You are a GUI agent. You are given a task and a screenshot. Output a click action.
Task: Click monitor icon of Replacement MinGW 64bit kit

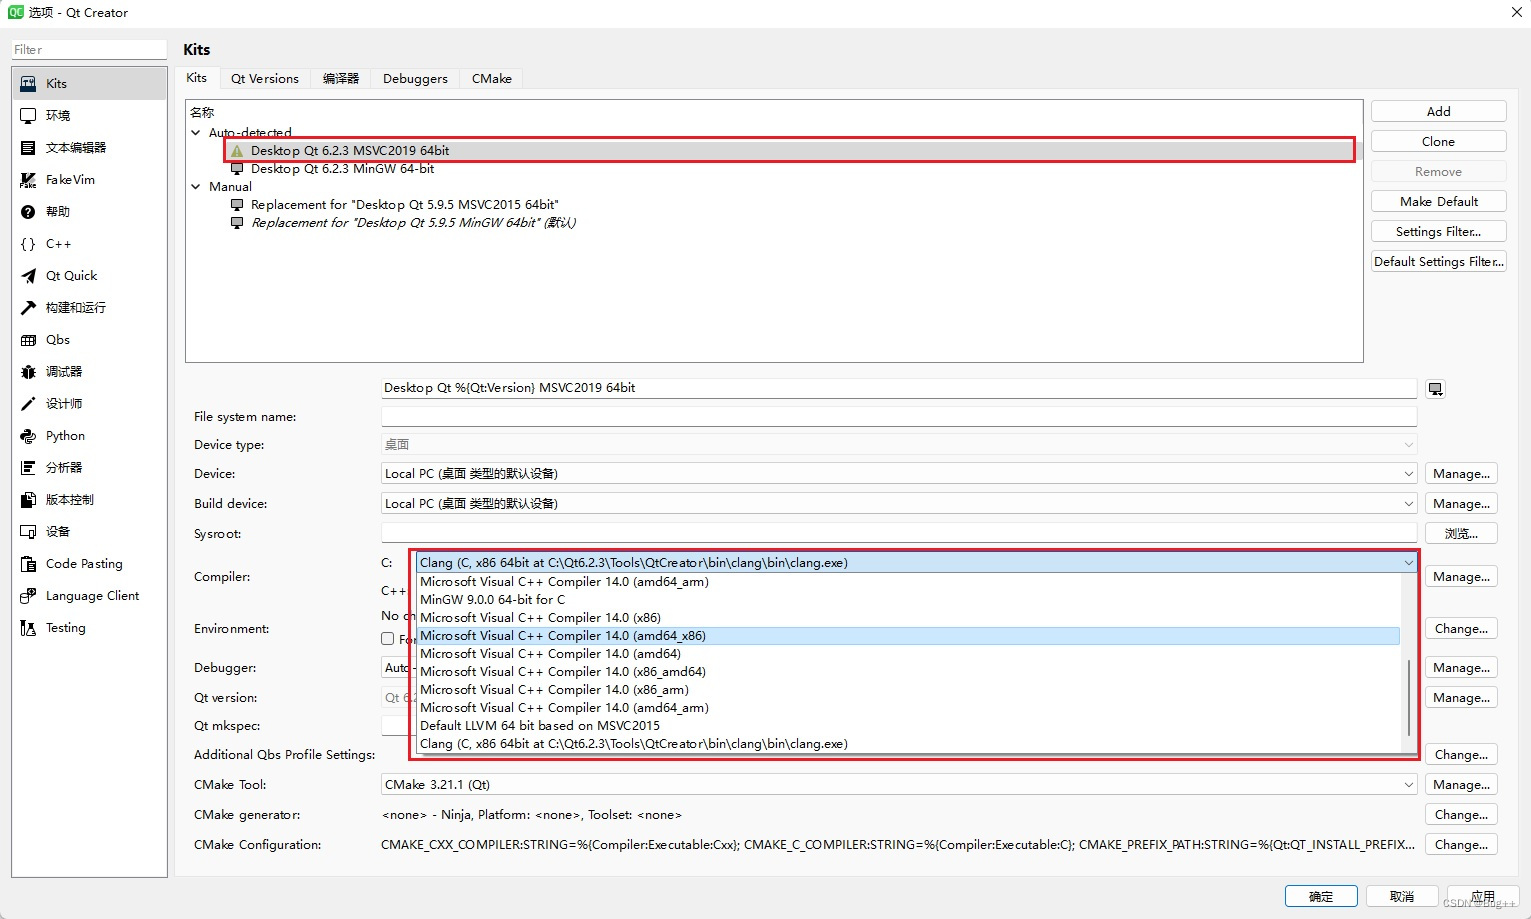click(x=237, y=223)
